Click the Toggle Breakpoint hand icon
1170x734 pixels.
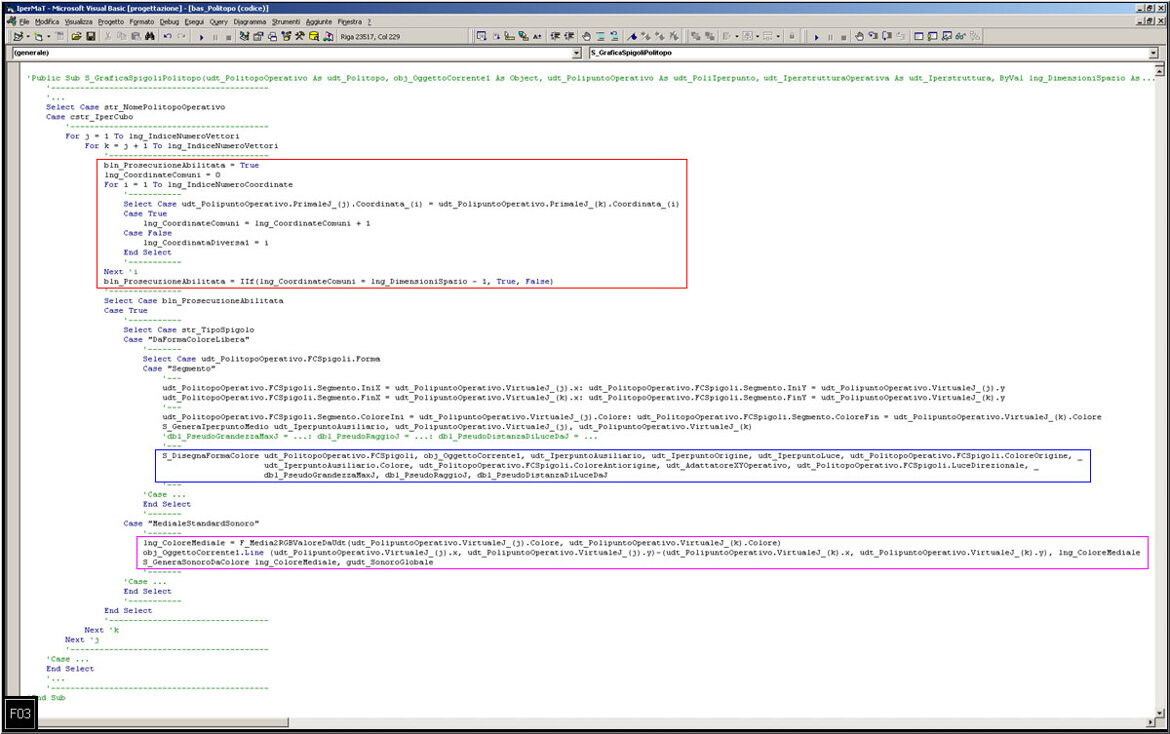(586, 36)
